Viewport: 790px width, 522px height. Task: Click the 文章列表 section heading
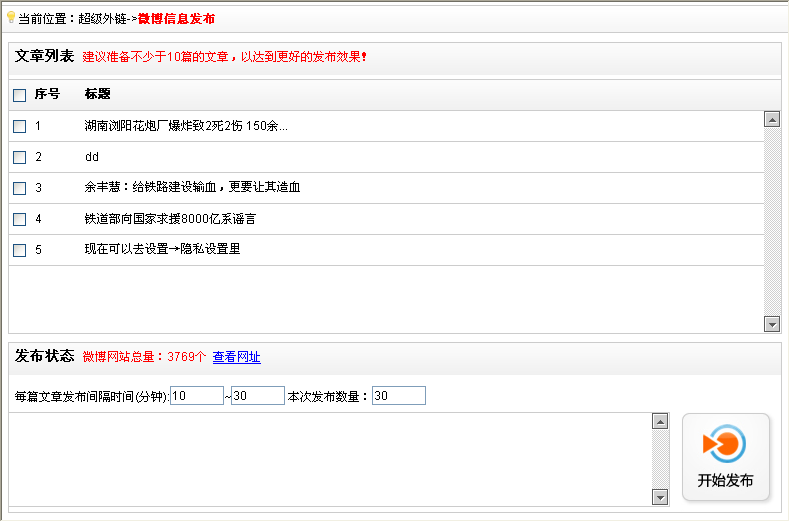44,56
